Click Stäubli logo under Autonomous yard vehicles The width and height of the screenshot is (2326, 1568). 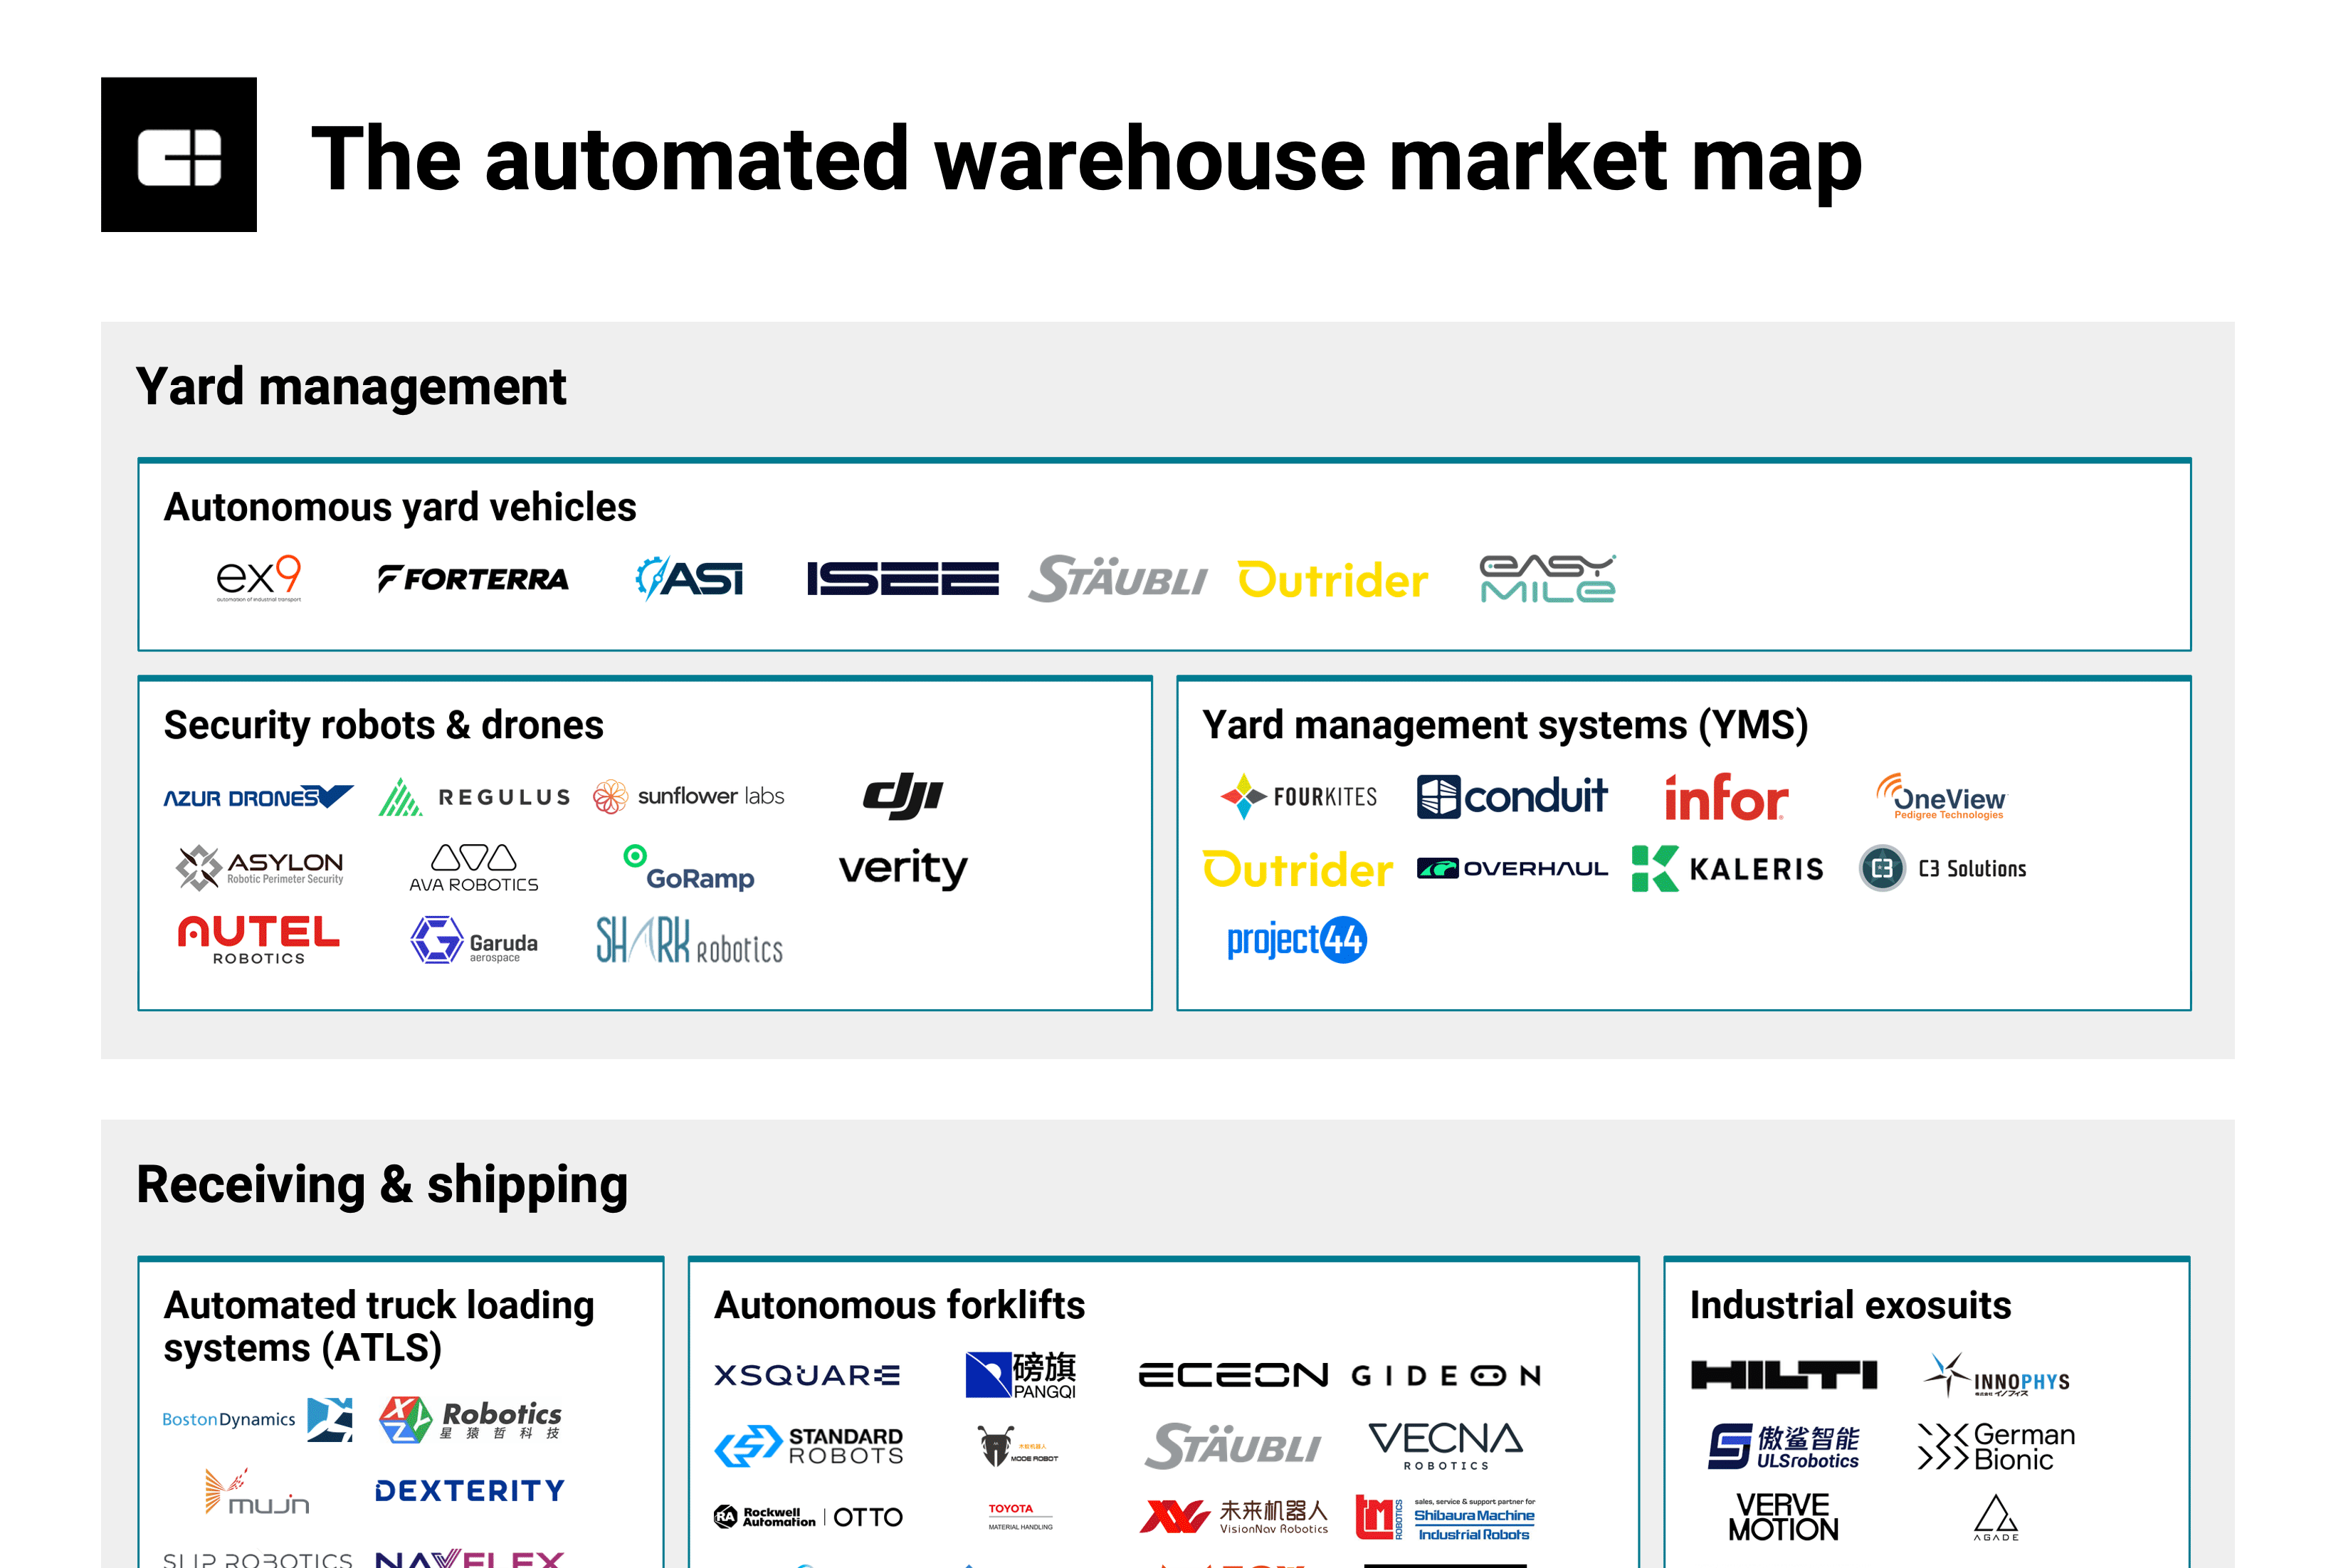(x=1118, y=578)
